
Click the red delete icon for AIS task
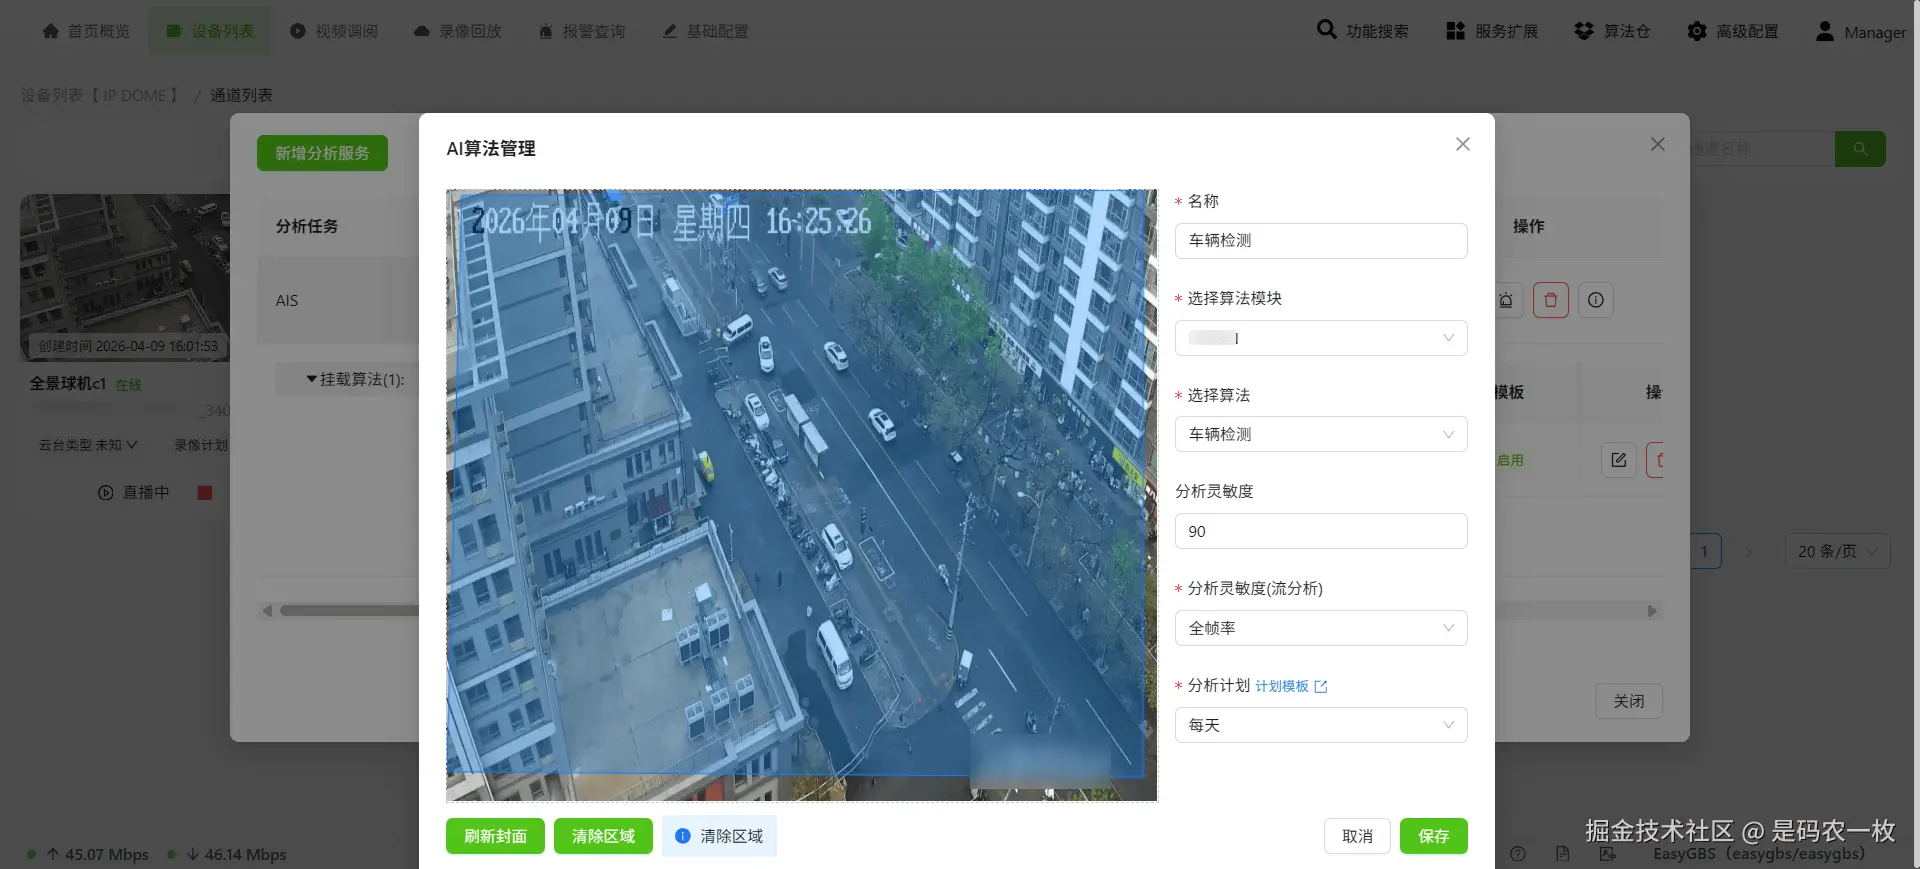(1551, 300)
